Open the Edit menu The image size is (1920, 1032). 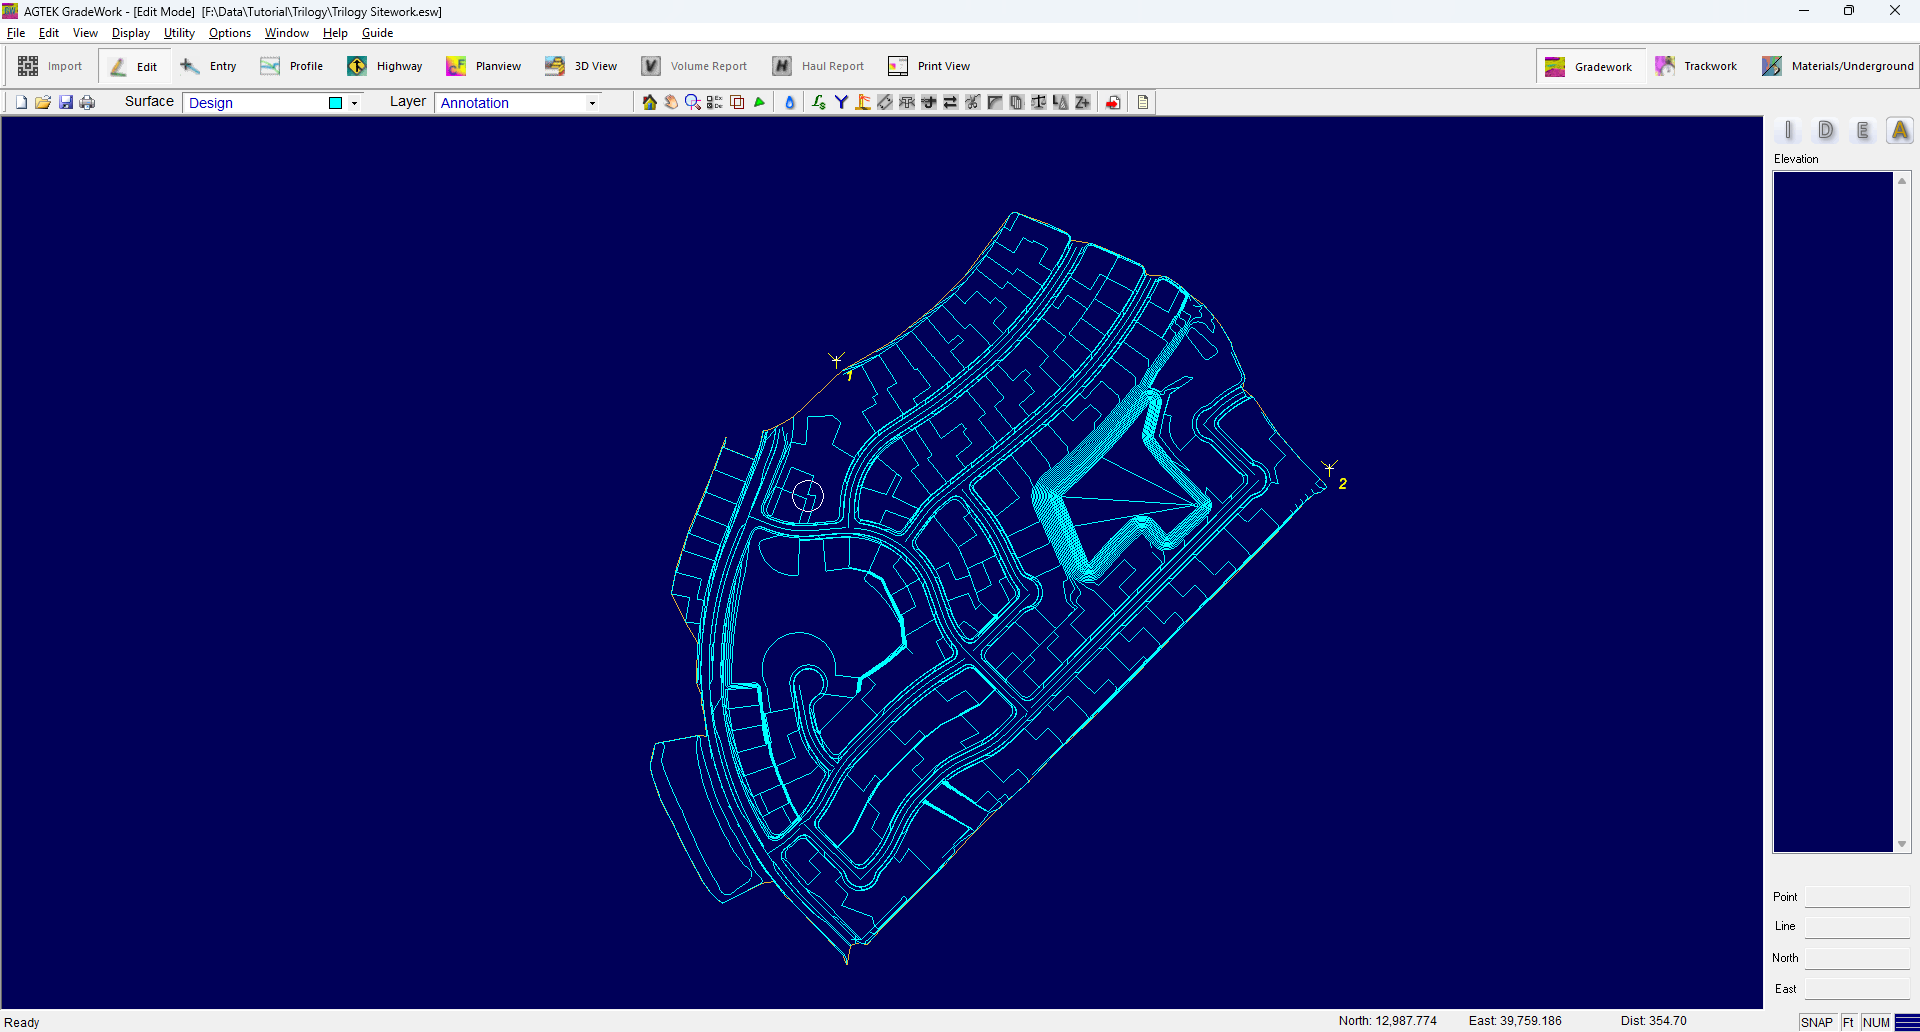click(x=49, y=33)
